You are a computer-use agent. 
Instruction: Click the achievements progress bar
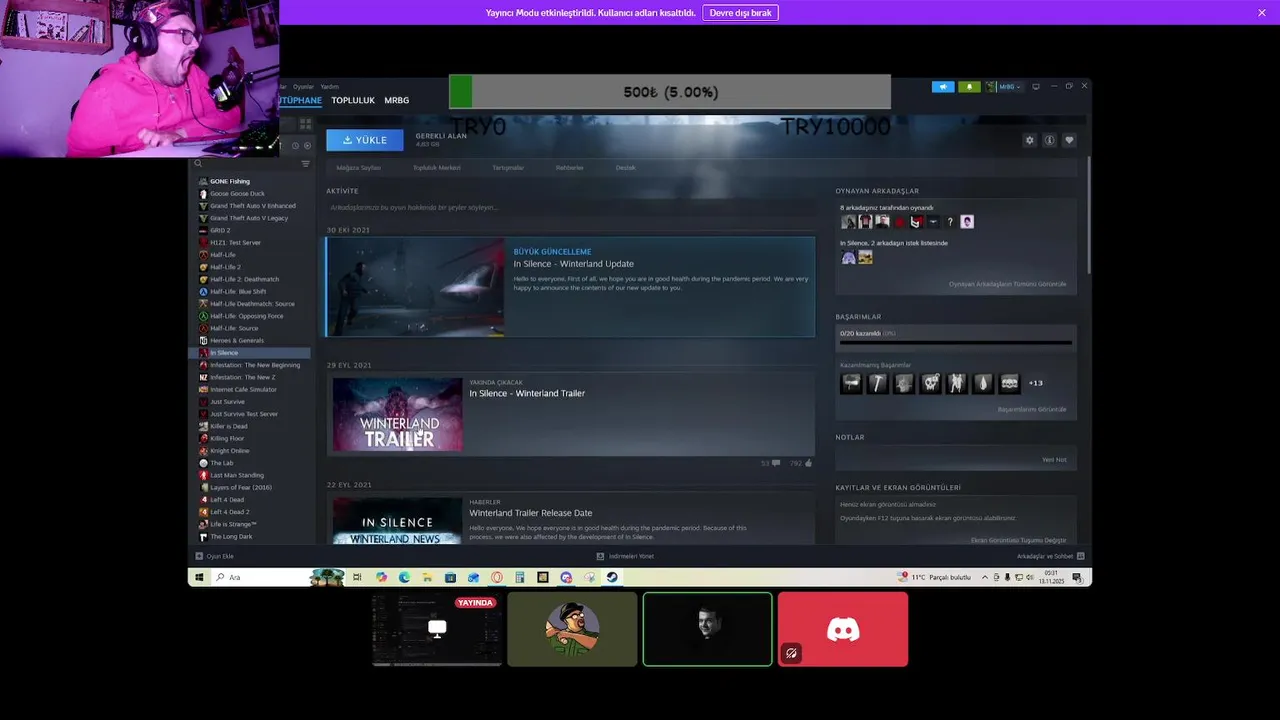click(956, 343)
